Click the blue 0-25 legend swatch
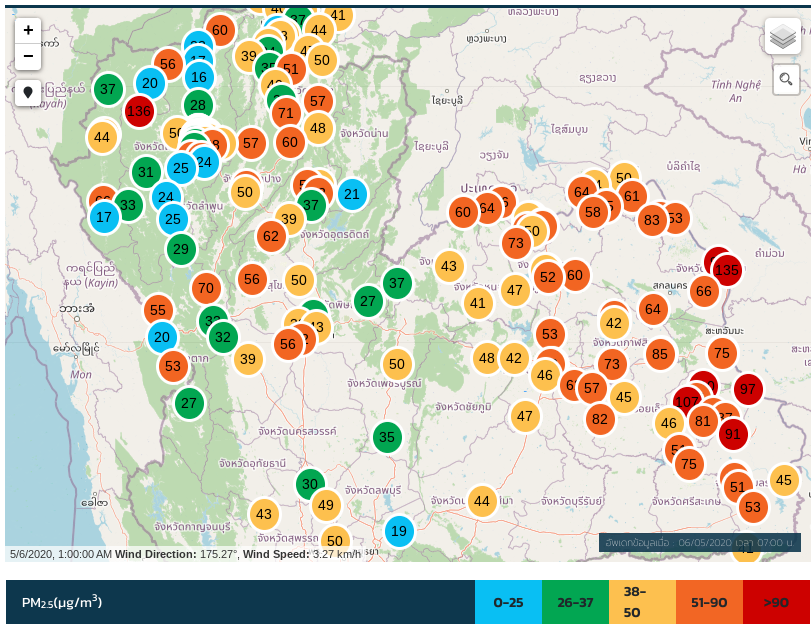 click(x=508, y=602)
